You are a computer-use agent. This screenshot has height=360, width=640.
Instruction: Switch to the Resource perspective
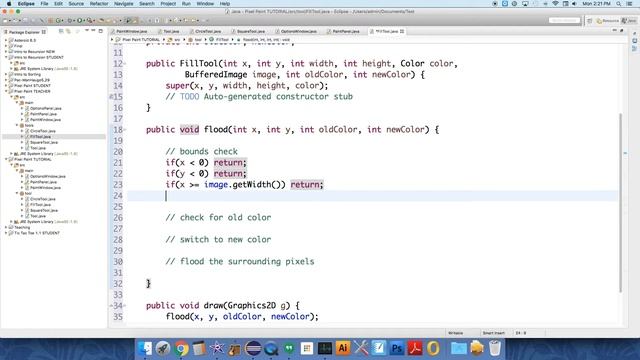(607, 21)
